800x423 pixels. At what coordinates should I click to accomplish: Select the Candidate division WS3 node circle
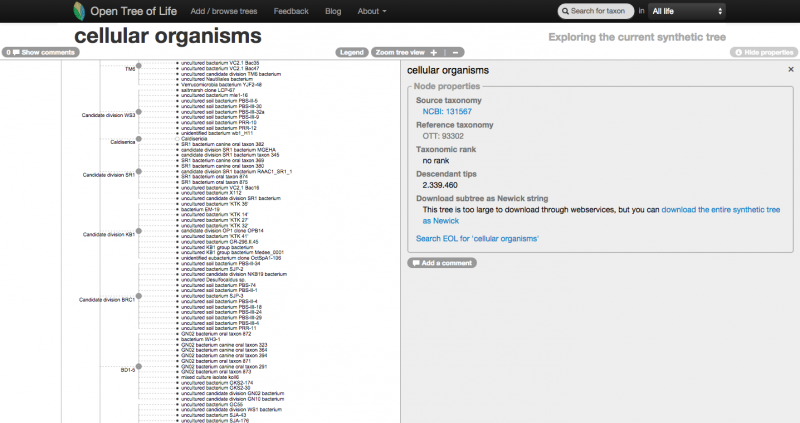[138, 114]
